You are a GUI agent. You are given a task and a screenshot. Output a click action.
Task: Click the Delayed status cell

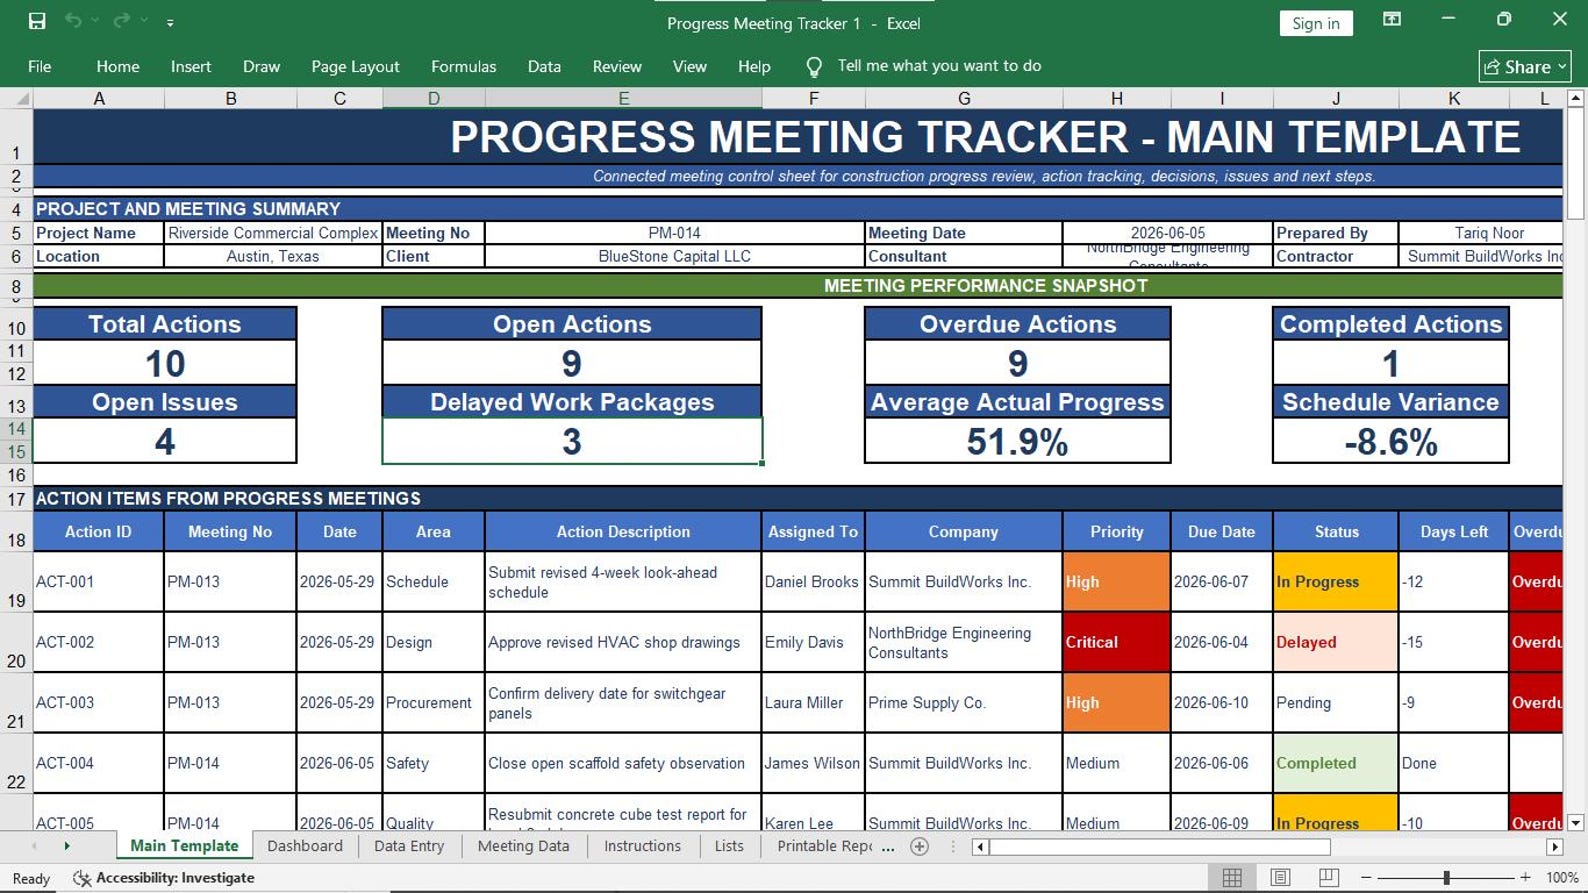(1336, 642)
